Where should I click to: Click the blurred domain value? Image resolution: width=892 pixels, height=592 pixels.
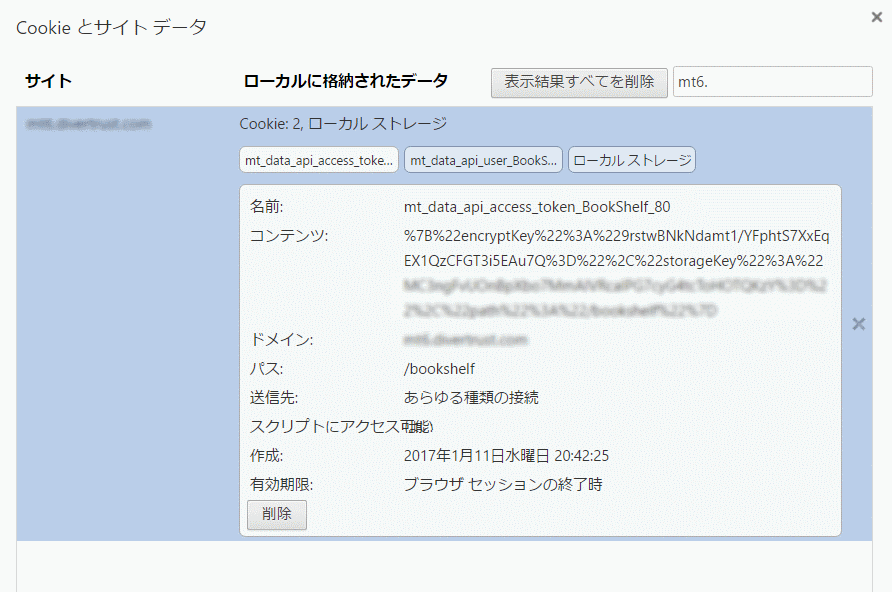click(x=465, y=340)
